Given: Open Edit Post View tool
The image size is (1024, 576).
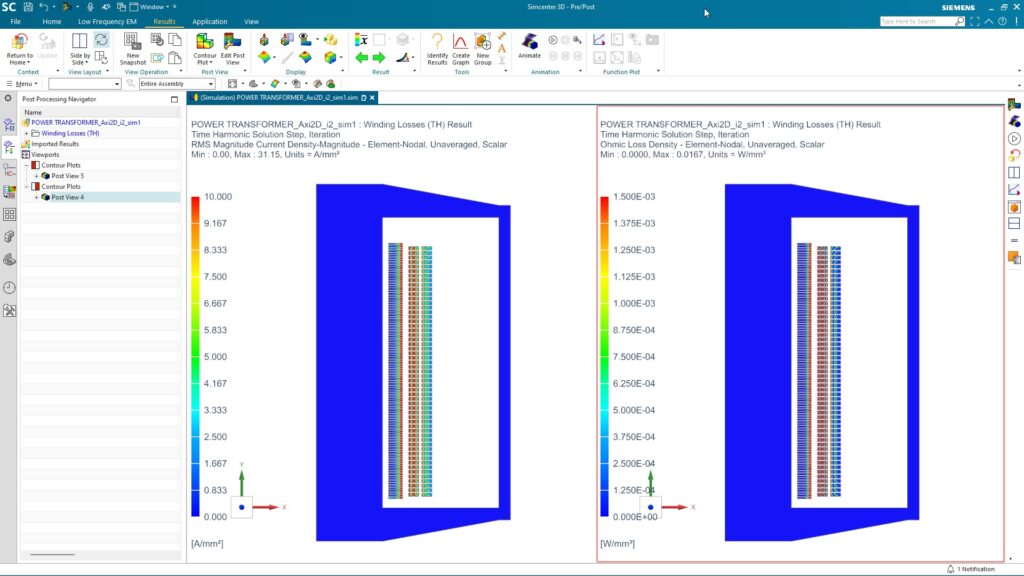Looking at the screenshot, I should tap(232, 46).
